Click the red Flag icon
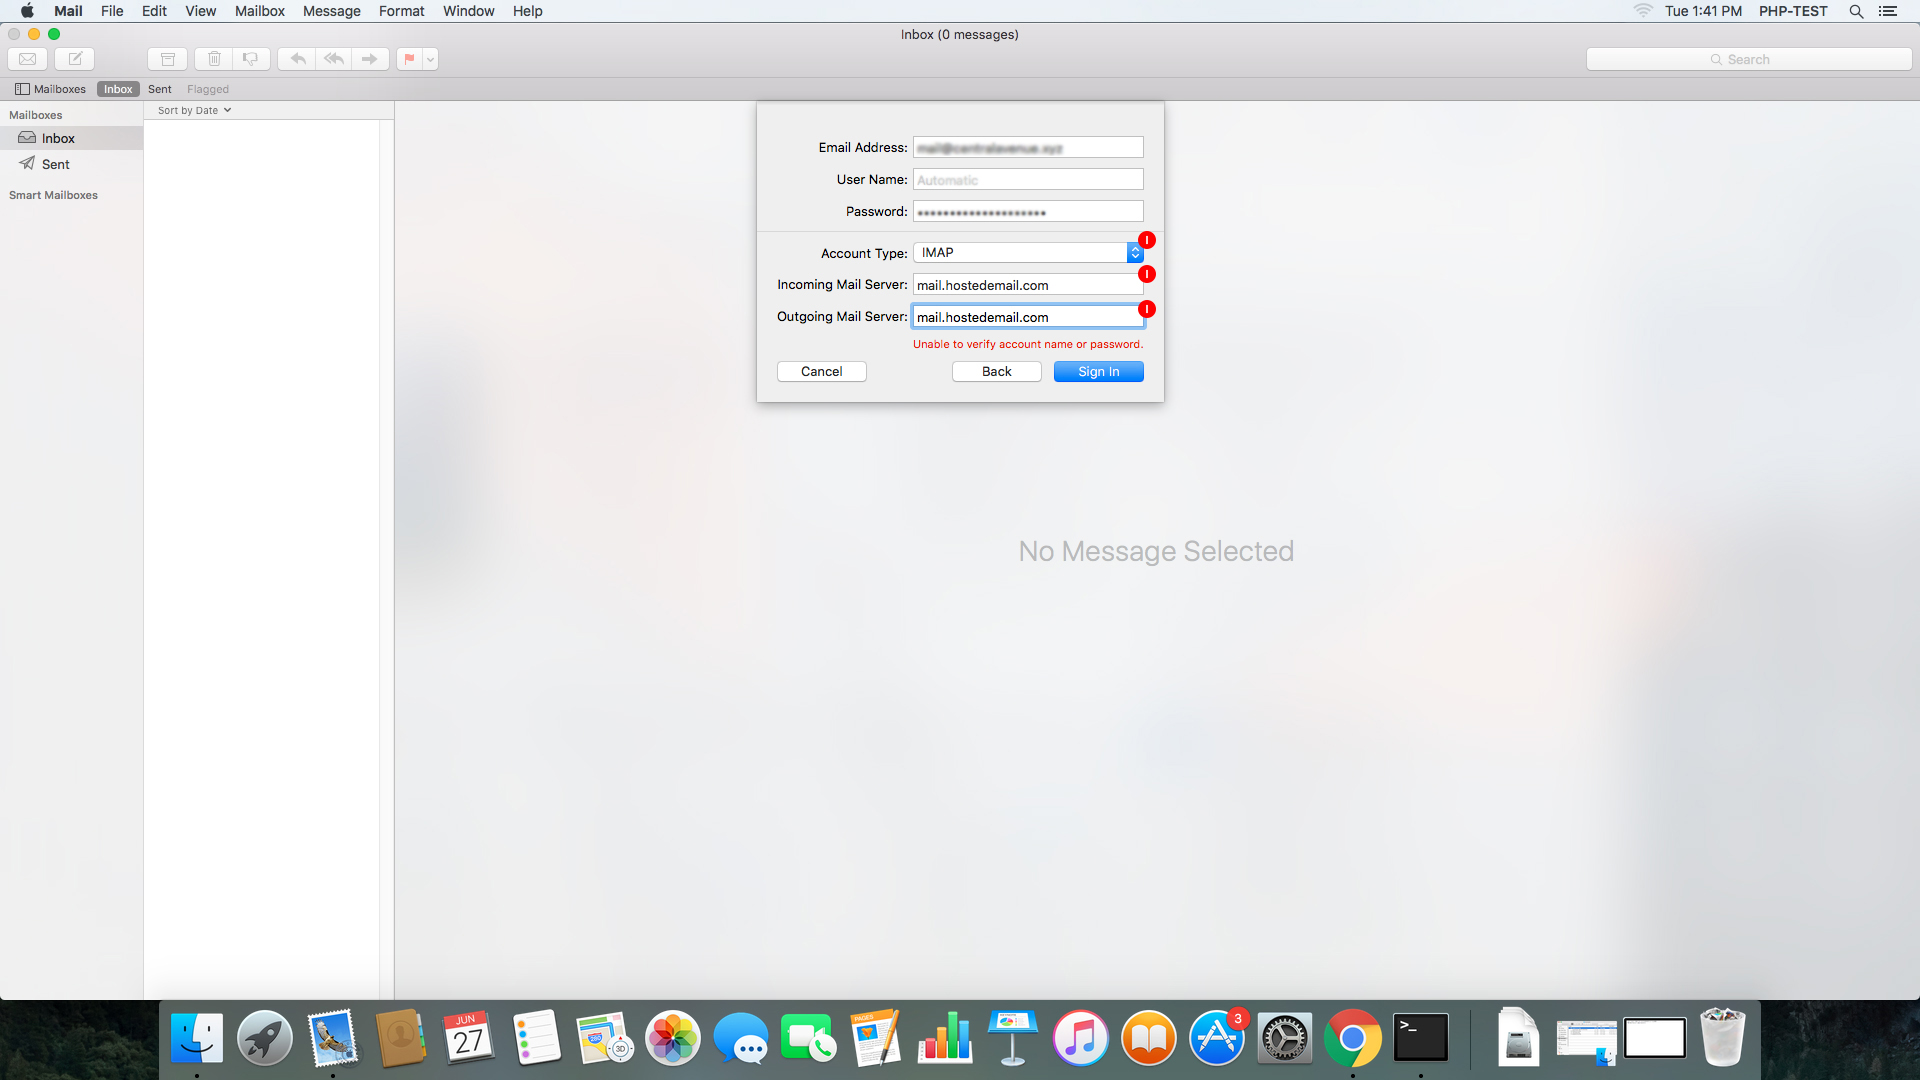The image size is (1920, 1080). [409, 59]
